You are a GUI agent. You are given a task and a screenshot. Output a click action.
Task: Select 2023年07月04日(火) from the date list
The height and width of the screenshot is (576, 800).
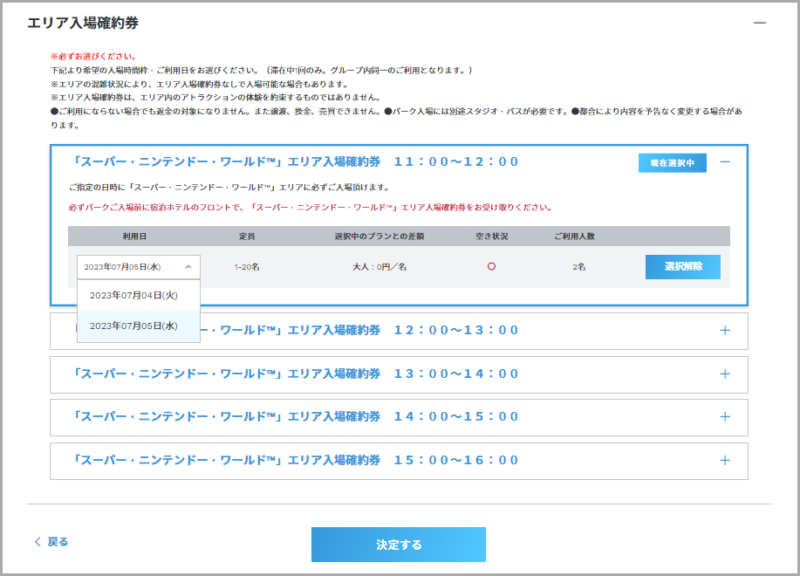click(138, 295)
